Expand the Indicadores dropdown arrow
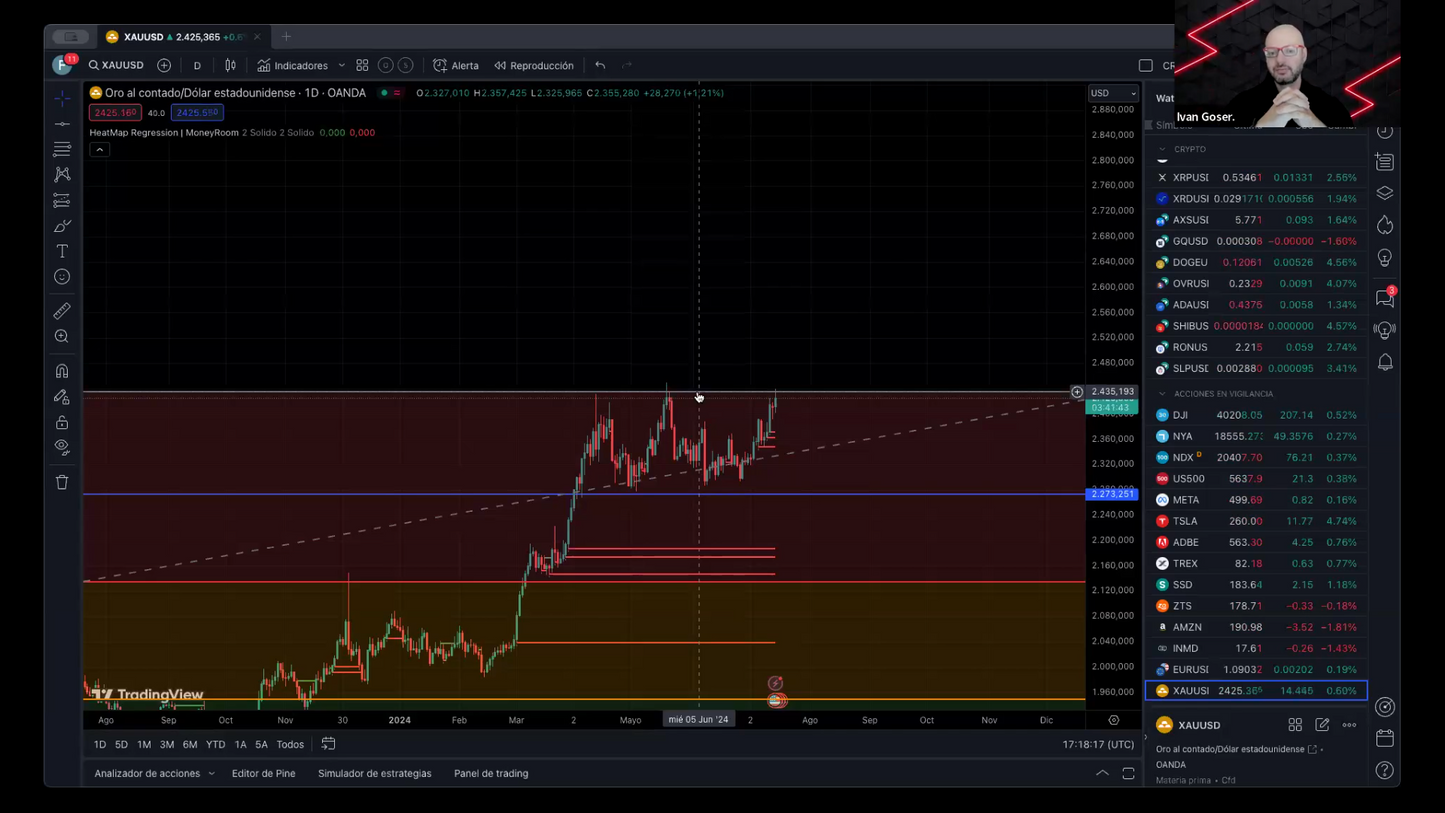Screen dimensions: 1445x813 pos(341,66)
